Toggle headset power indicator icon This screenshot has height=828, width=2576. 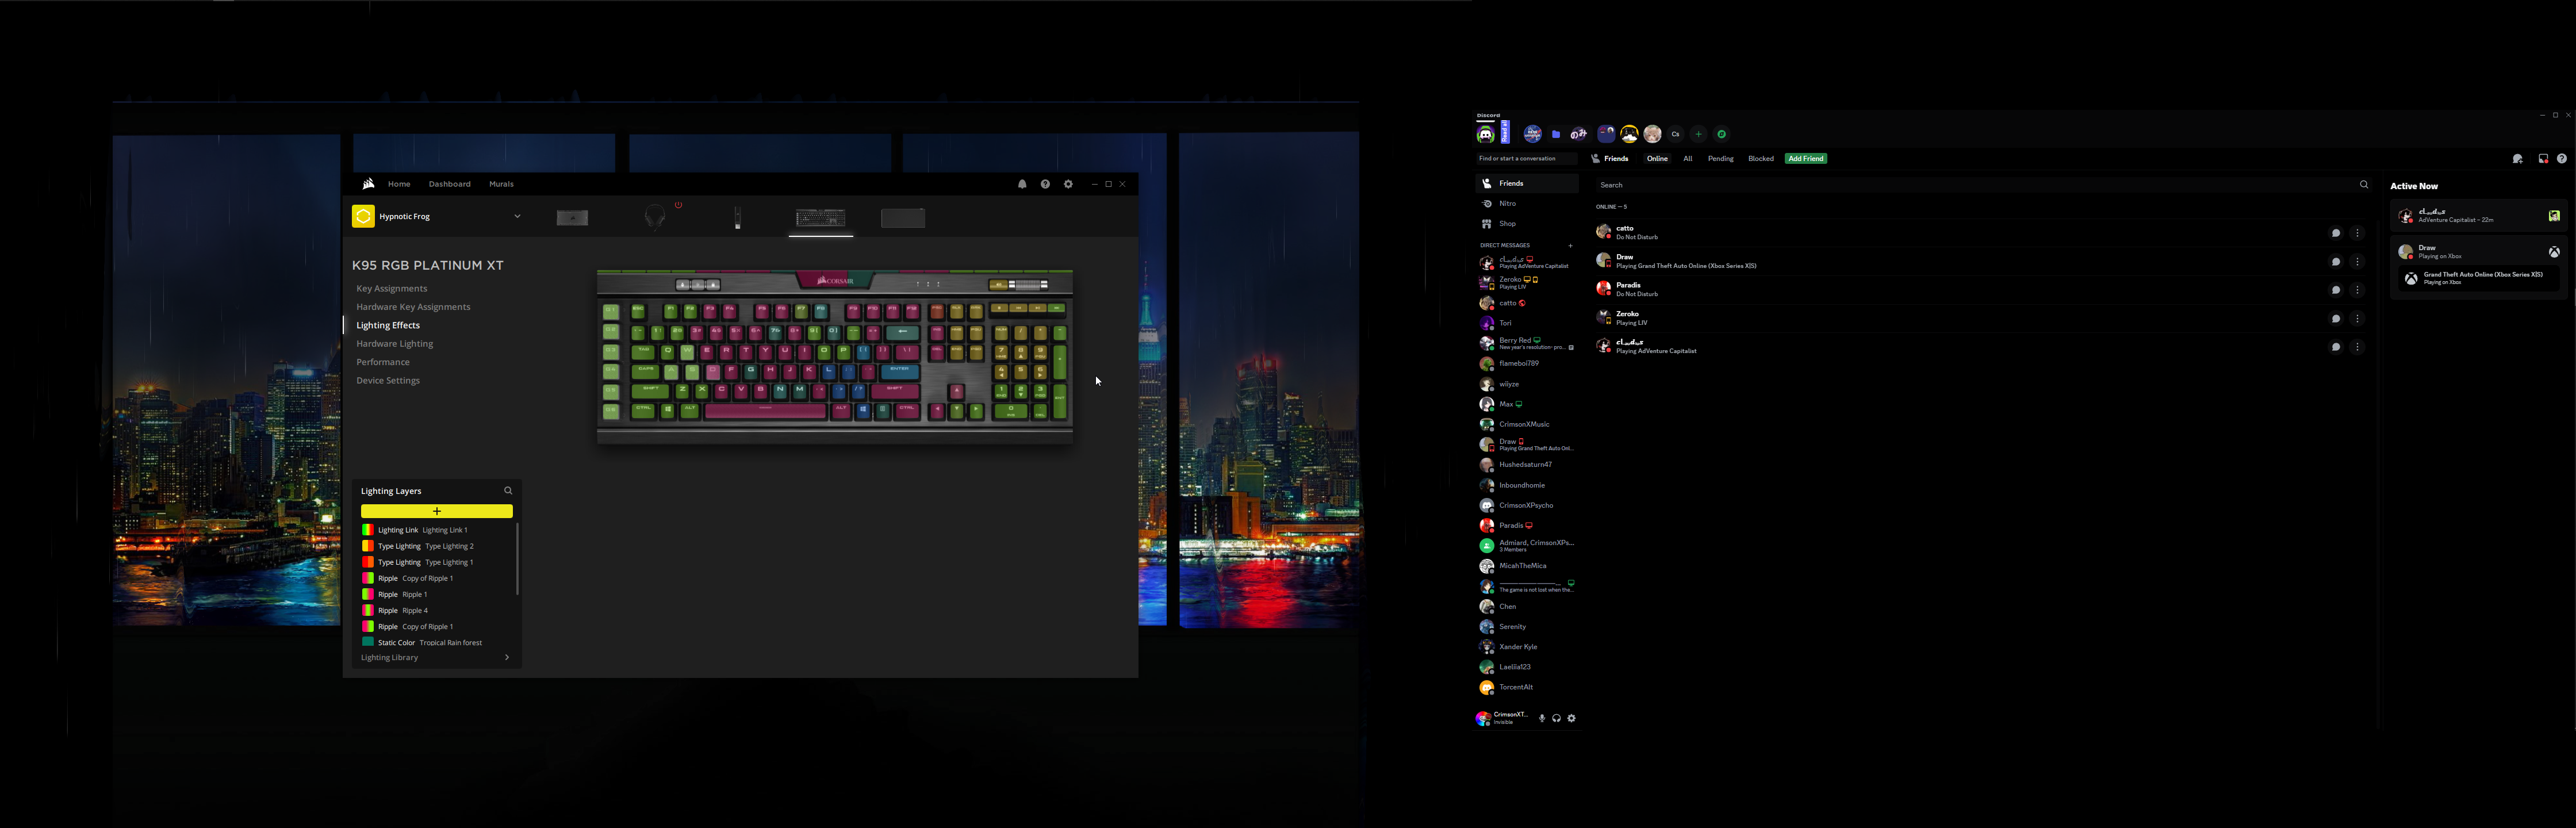click(678, 205)
